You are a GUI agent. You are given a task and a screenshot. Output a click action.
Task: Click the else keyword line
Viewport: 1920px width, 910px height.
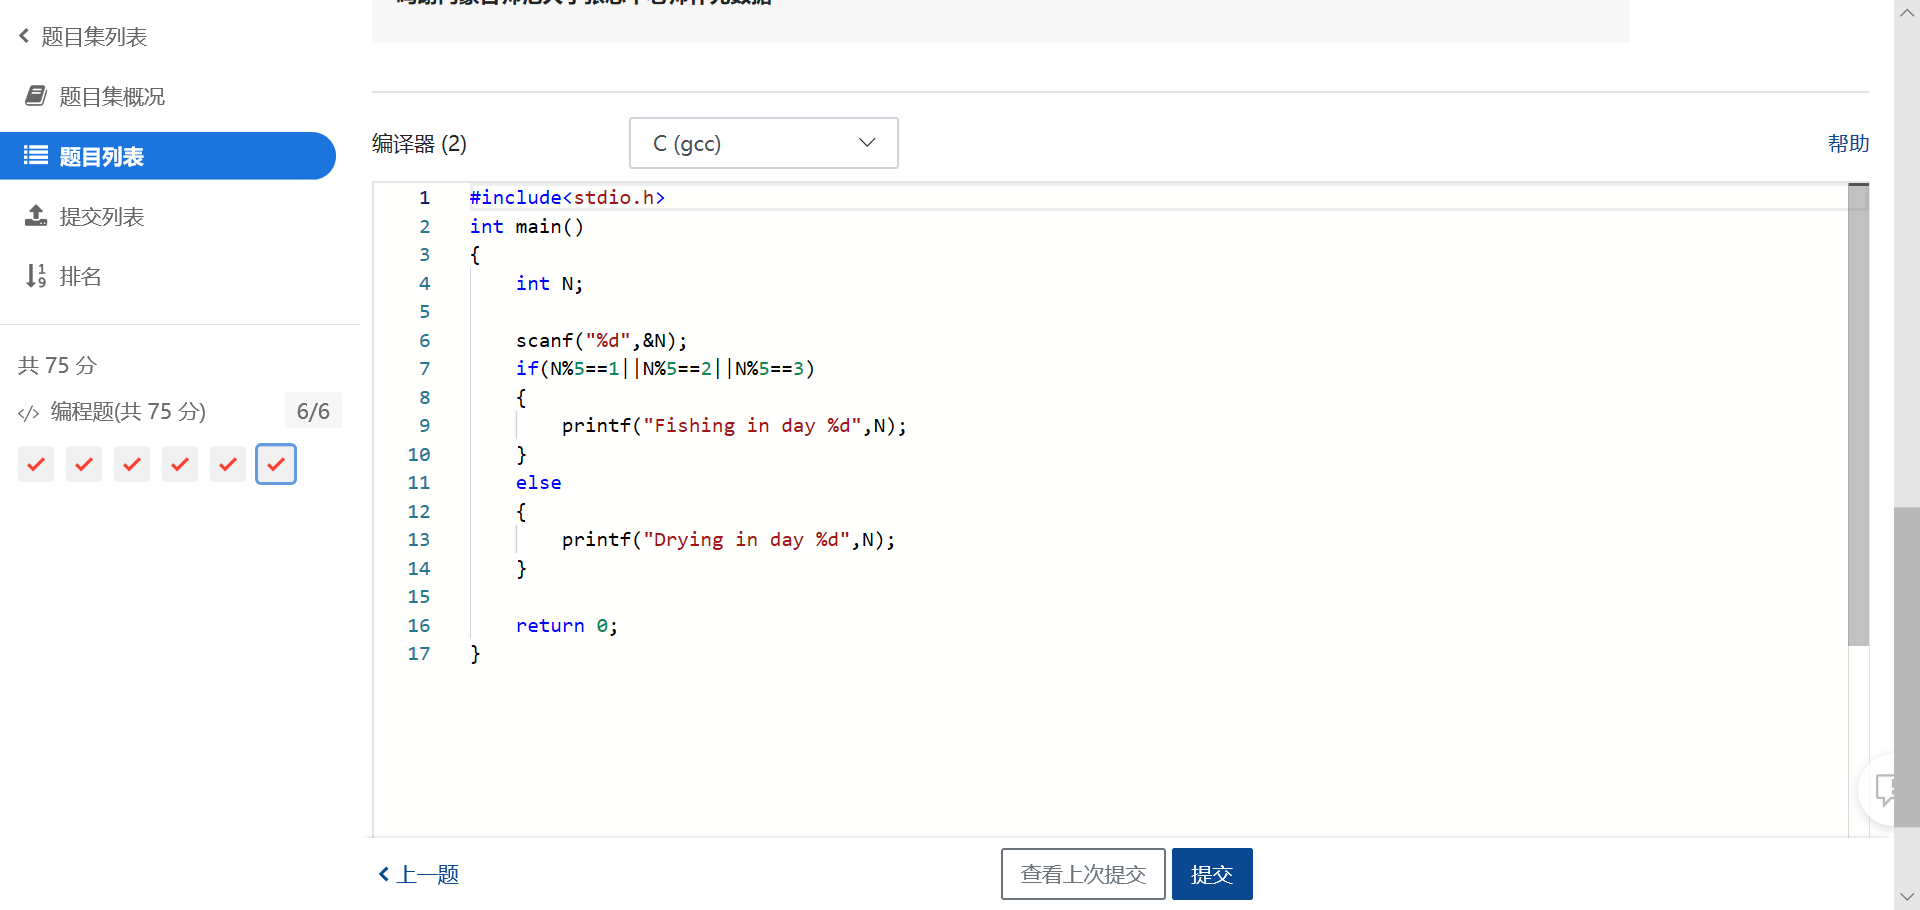tap(538, 483)
